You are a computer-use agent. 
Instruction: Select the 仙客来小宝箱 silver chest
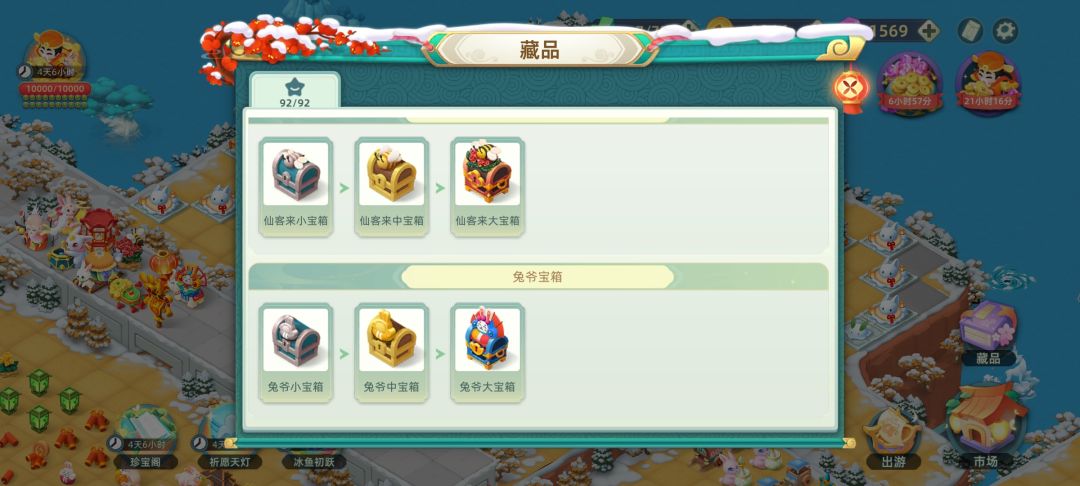[295, 187]
